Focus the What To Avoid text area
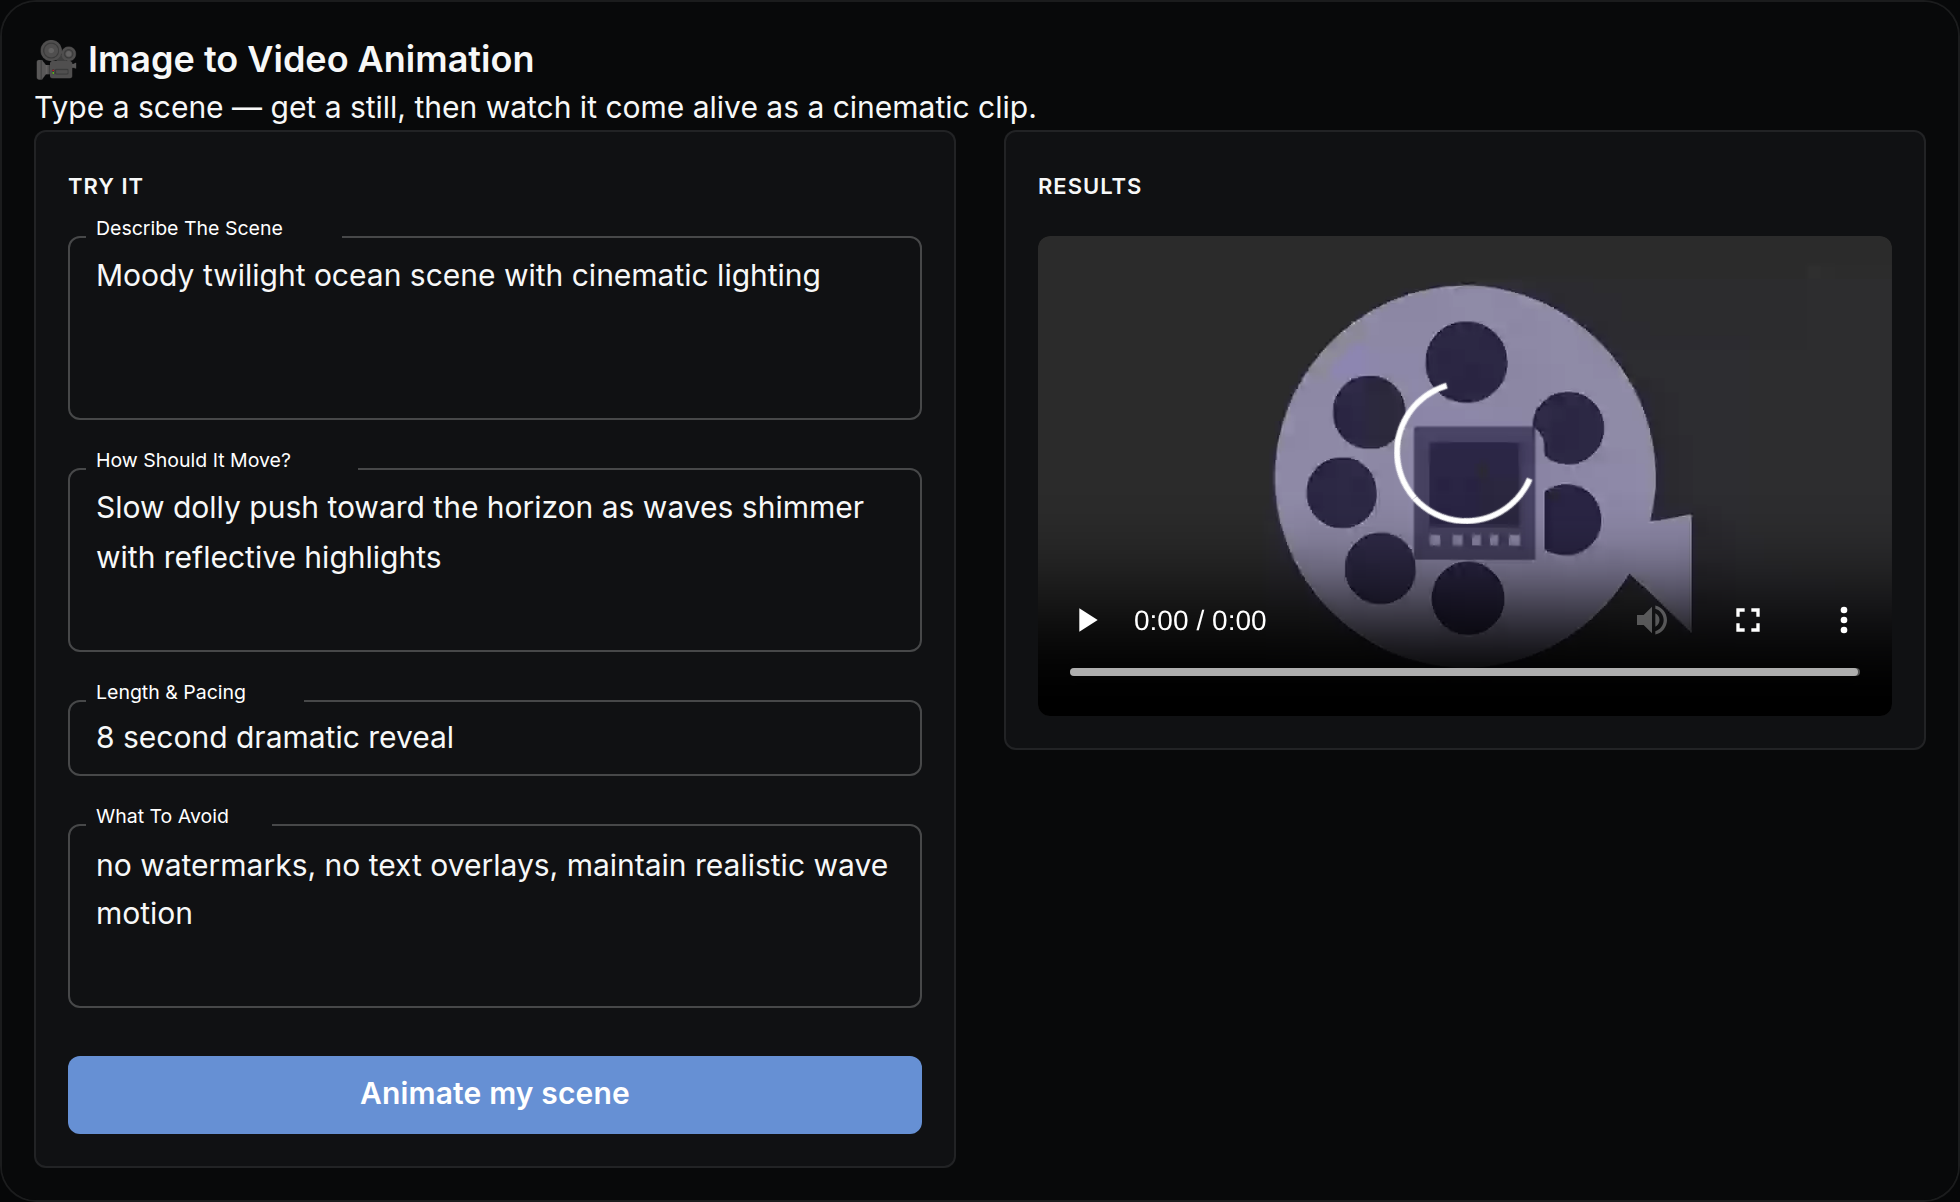Viewport: 1960px width, 1202px height. [x=495, y=916]
